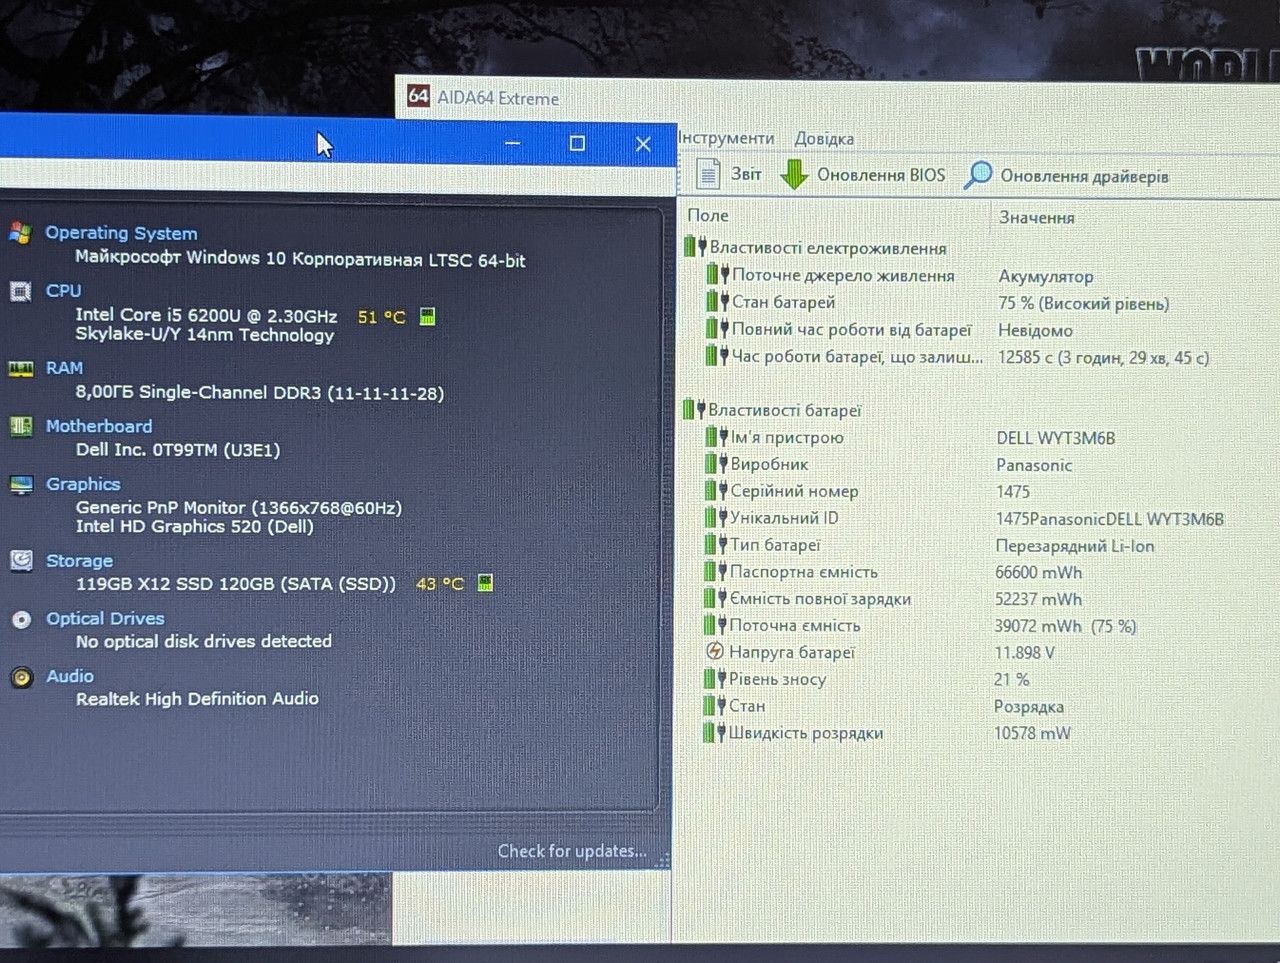Open the Operating System section icon
Image resolution: width=1280 pixels, height=963 pixels.
coord(20,233)
